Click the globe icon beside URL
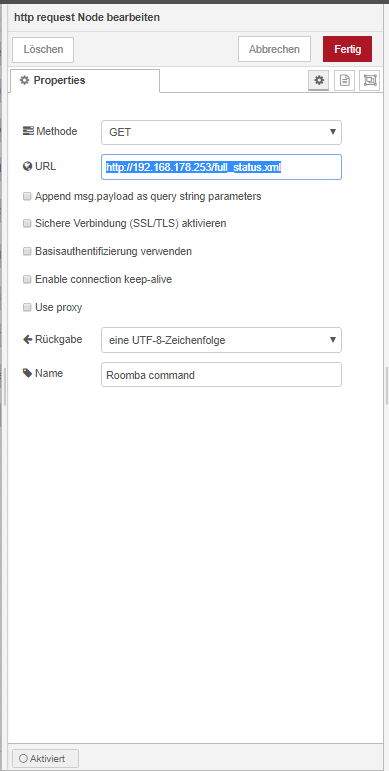 pos(28,167)
